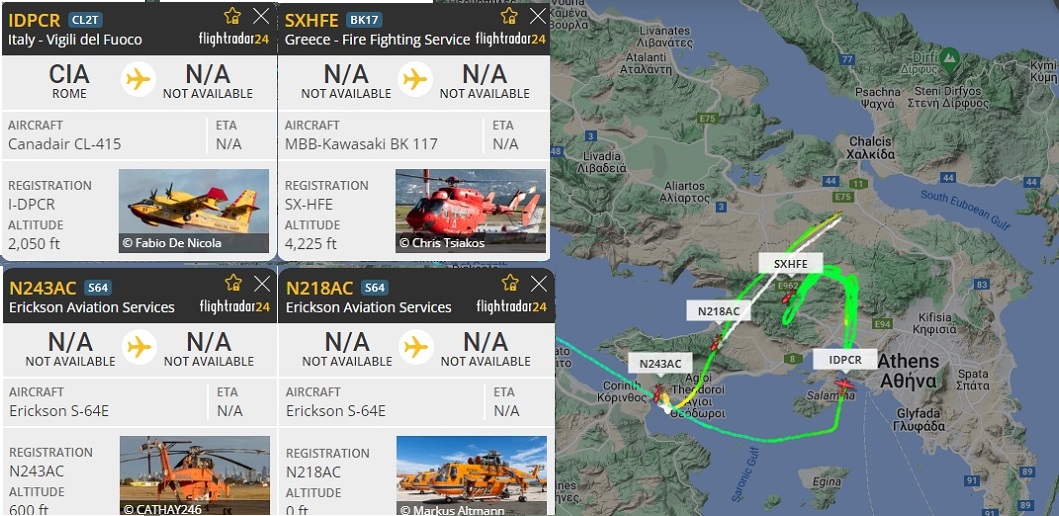
Task: Close the N243AC flight panel
Action: (x=261, y=284)
